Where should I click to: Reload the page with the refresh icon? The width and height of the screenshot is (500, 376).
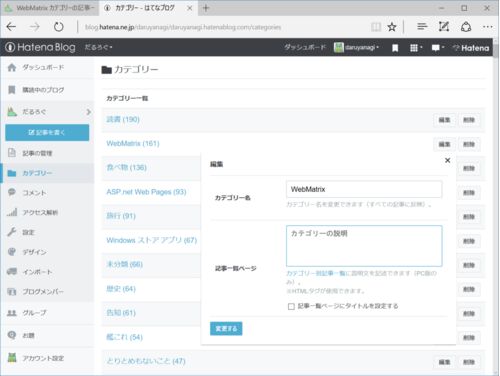tap(58, 27)
